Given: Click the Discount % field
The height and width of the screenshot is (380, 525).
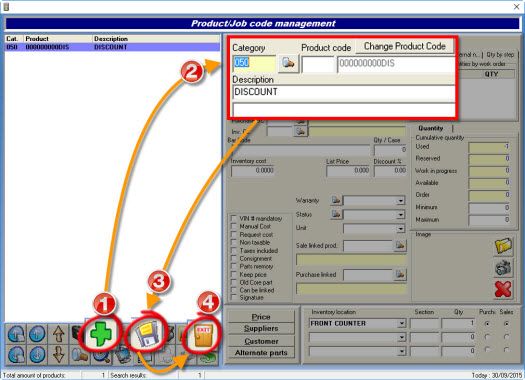Looking at the screenshot, I should pos(390,171).
